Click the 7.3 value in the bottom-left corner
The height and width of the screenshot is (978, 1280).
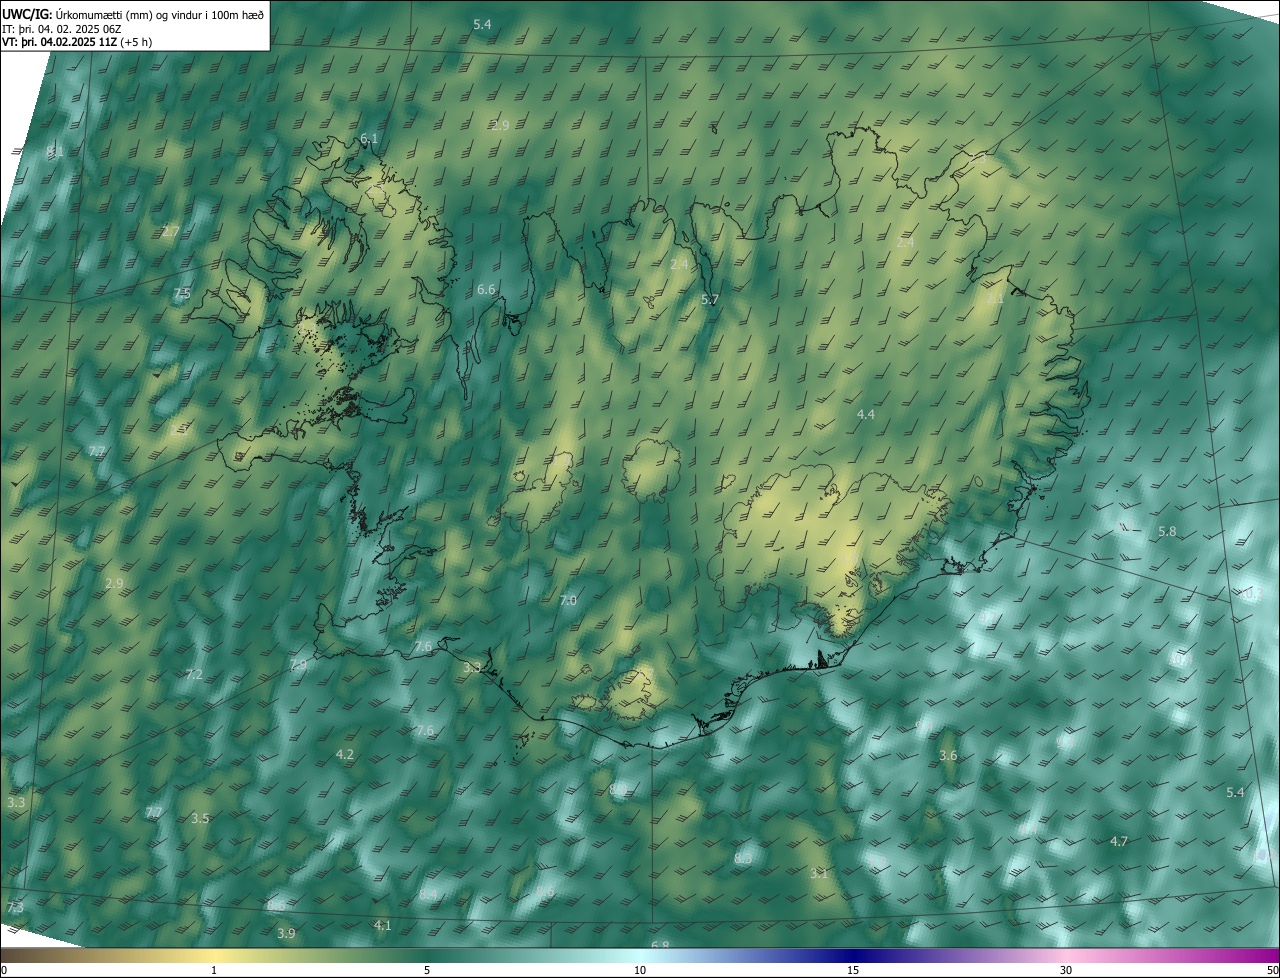click(15, 907)
